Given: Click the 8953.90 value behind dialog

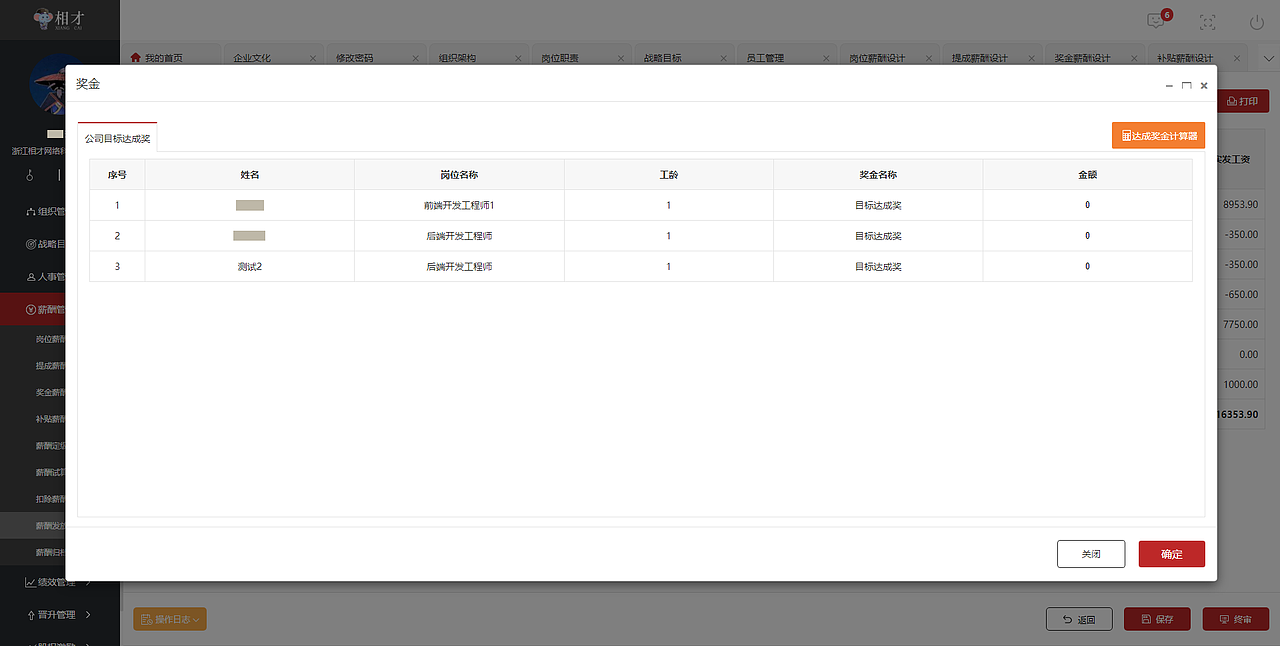Looking at the screenshot, I should click(x=1240, y=205).
